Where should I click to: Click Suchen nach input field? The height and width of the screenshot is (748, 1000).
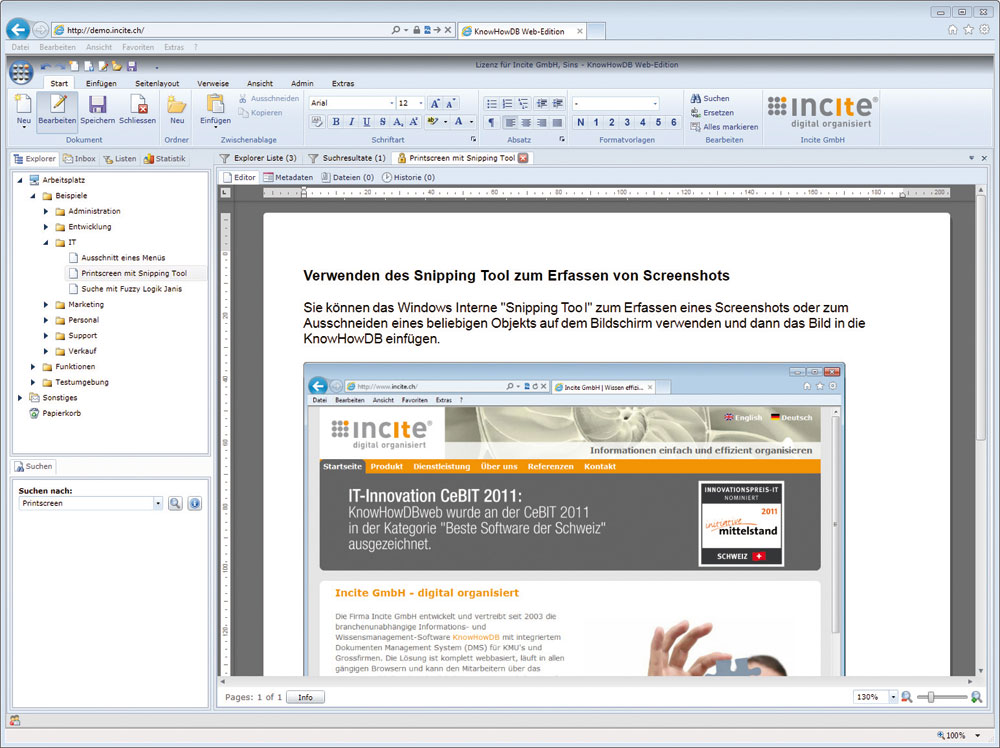86,503
